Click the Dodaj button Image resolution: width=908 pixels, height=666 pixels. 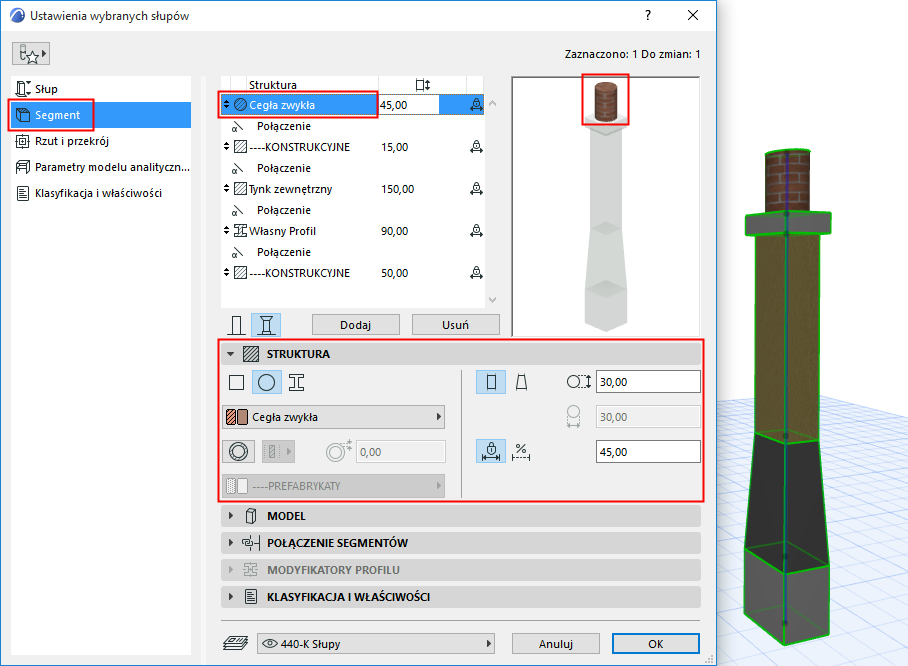point(355,324)
